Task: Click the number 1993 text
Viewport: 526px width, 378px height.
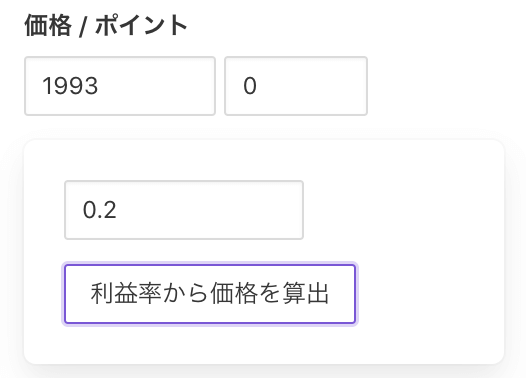Action: [70, 86]
